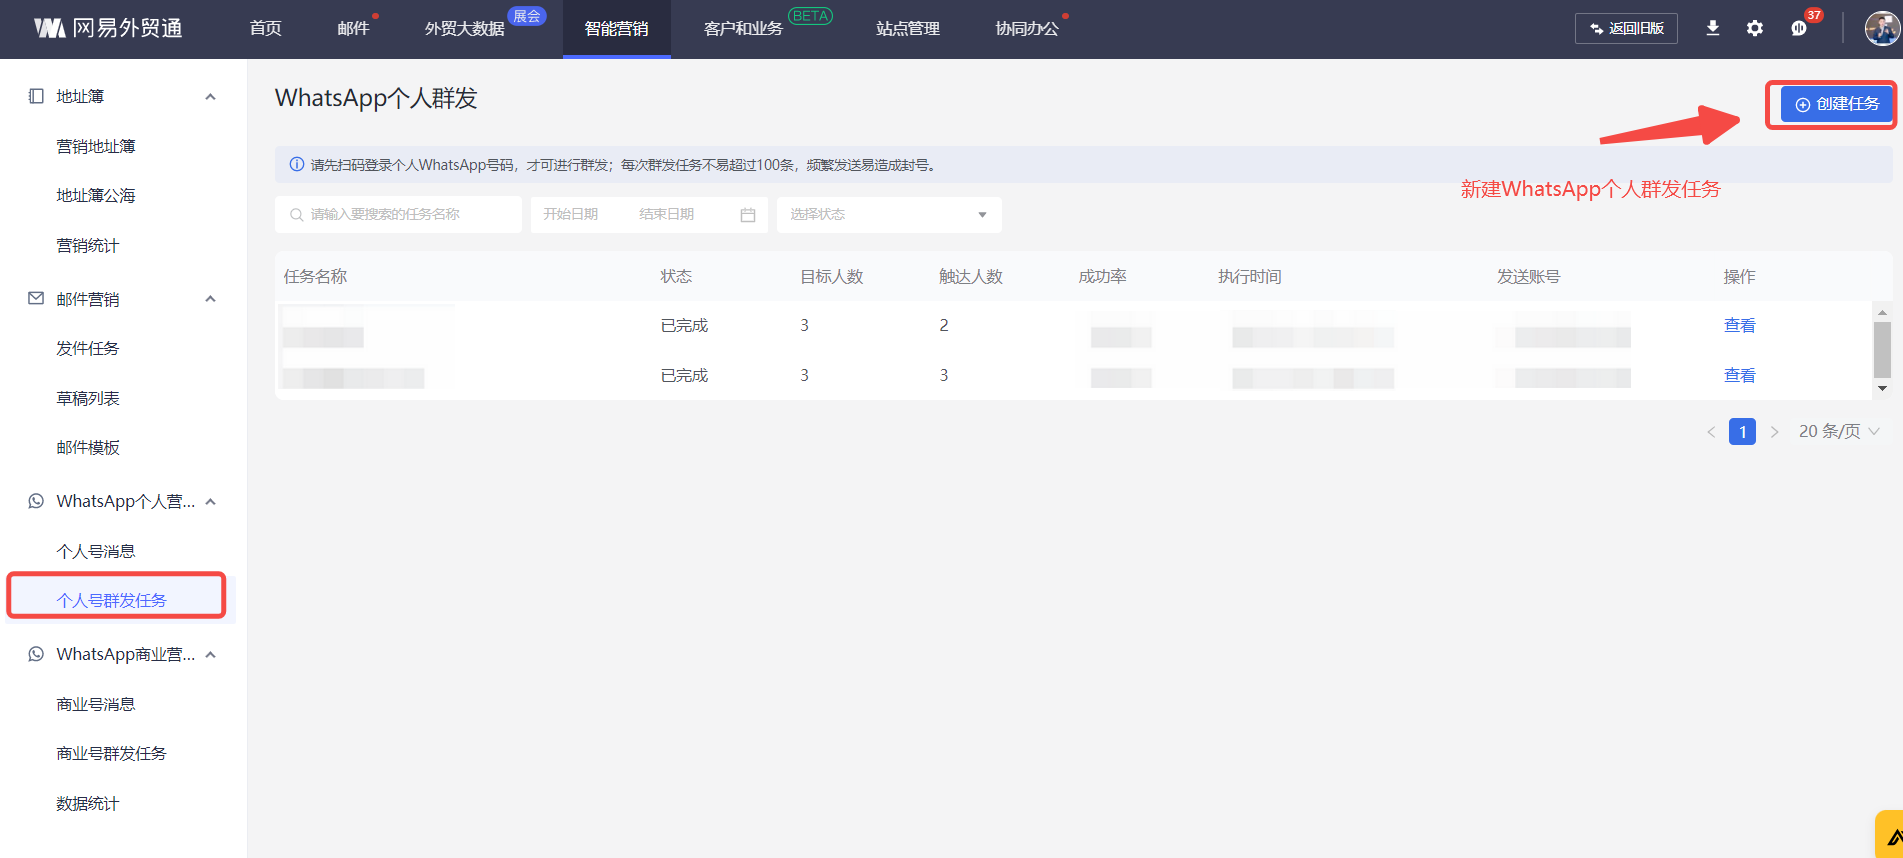Click the 创建任务 button
Screen dimensions: 1903x858
tap(1836, 104)
